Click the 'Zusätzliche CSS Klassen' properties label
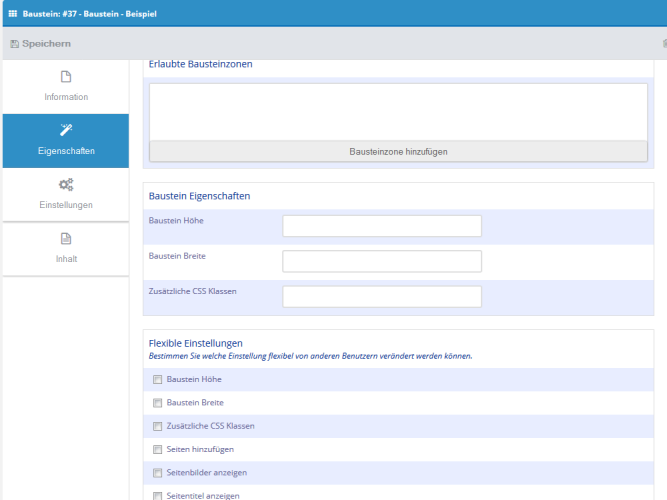Viewport: 667px width, 500px height. coord(192,291)
